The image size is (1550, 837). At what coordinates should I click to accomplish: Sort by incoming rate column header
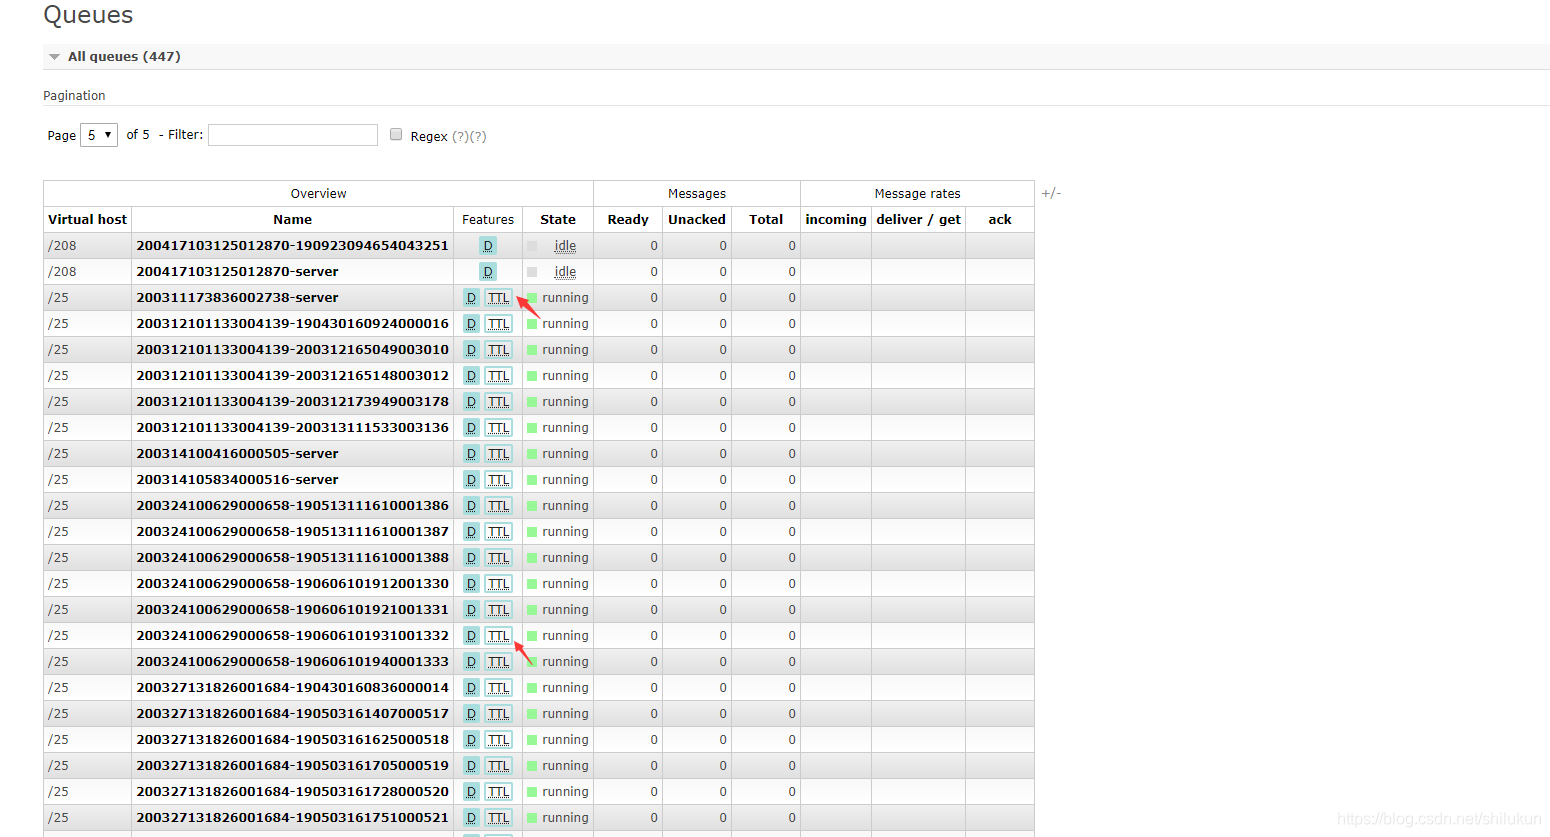click(836, 220)
